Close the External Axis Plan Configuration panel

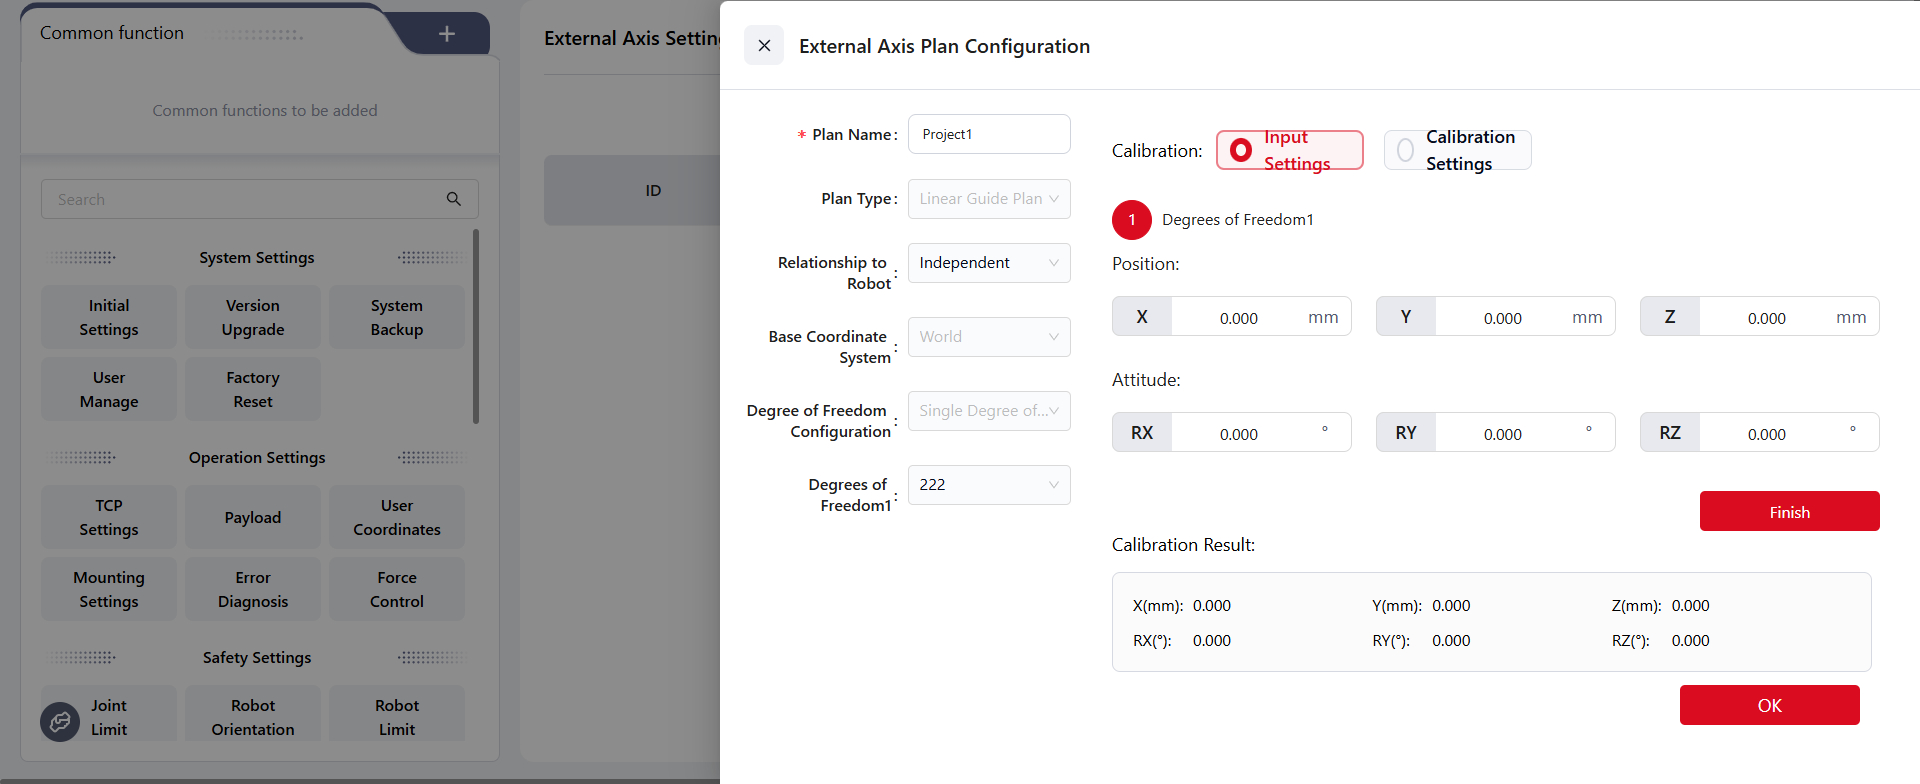tap(764, 46)
